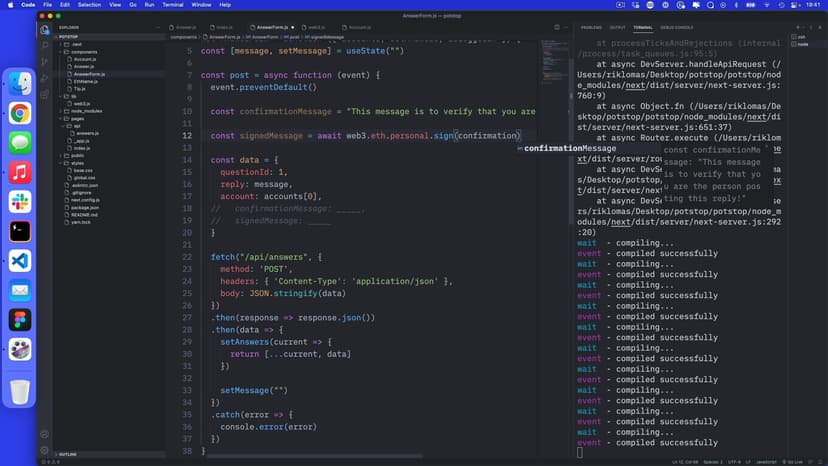The width and height of the screenshot is (828, 466).
Task: Expand the Outline section
Action: pos(70,454)
